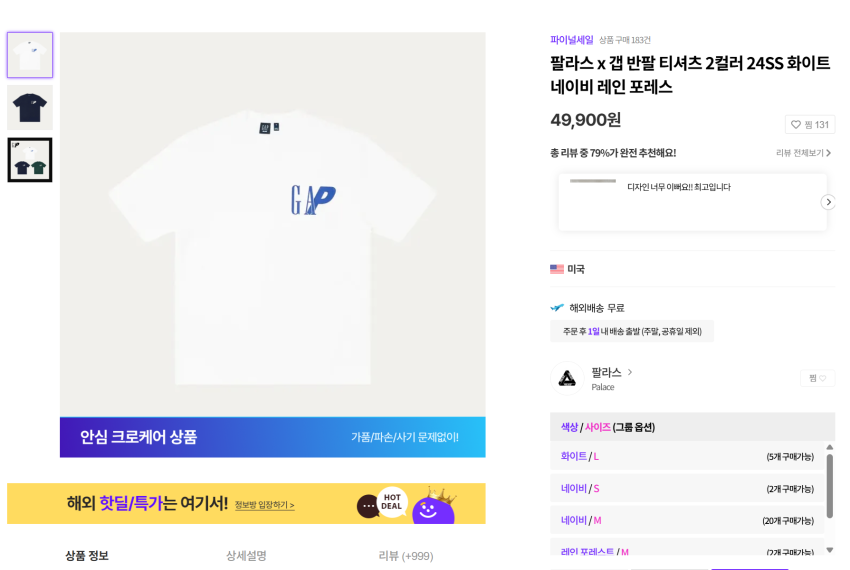
Task: Toggle the Palace brand 찜 button
Action: [x=817, y=378]
